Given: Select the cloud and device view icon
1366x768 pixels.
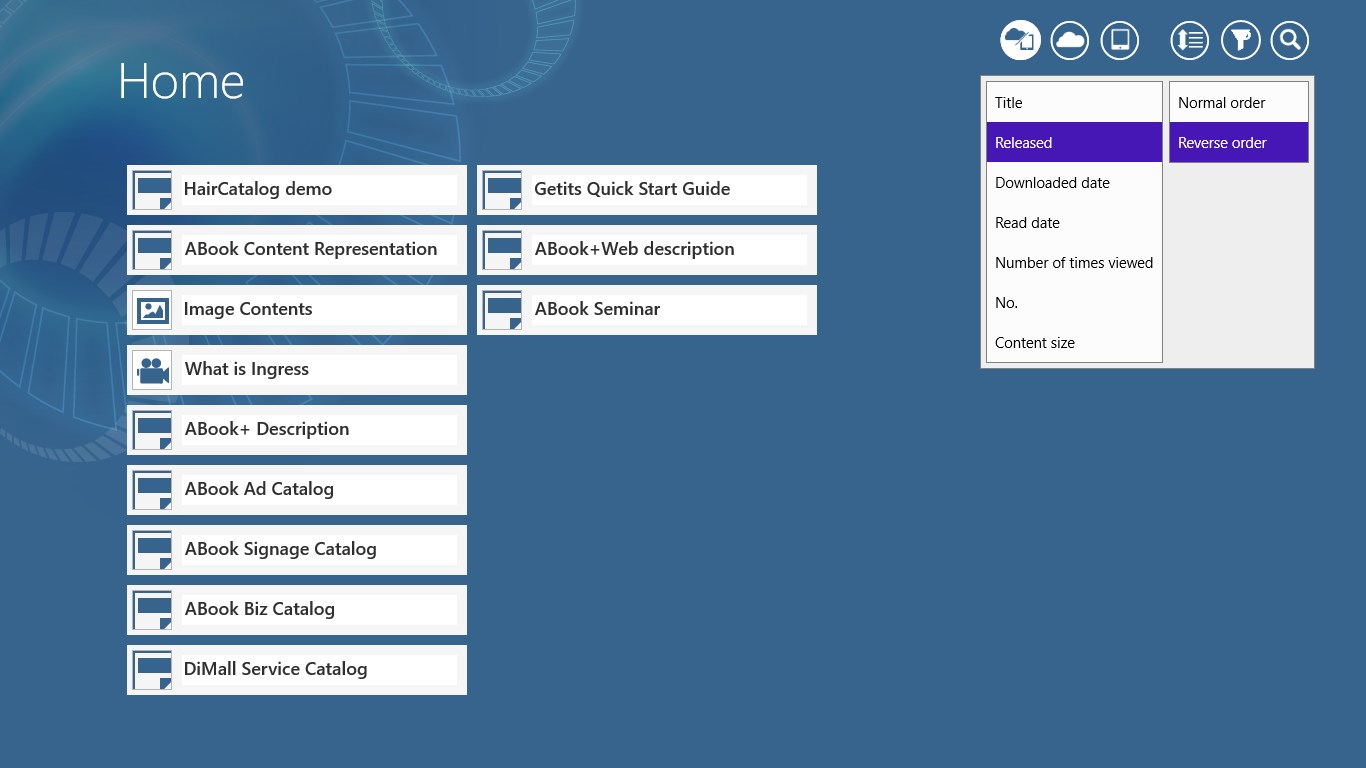Looking at the screenshot, I should (x=1020, y=40).
